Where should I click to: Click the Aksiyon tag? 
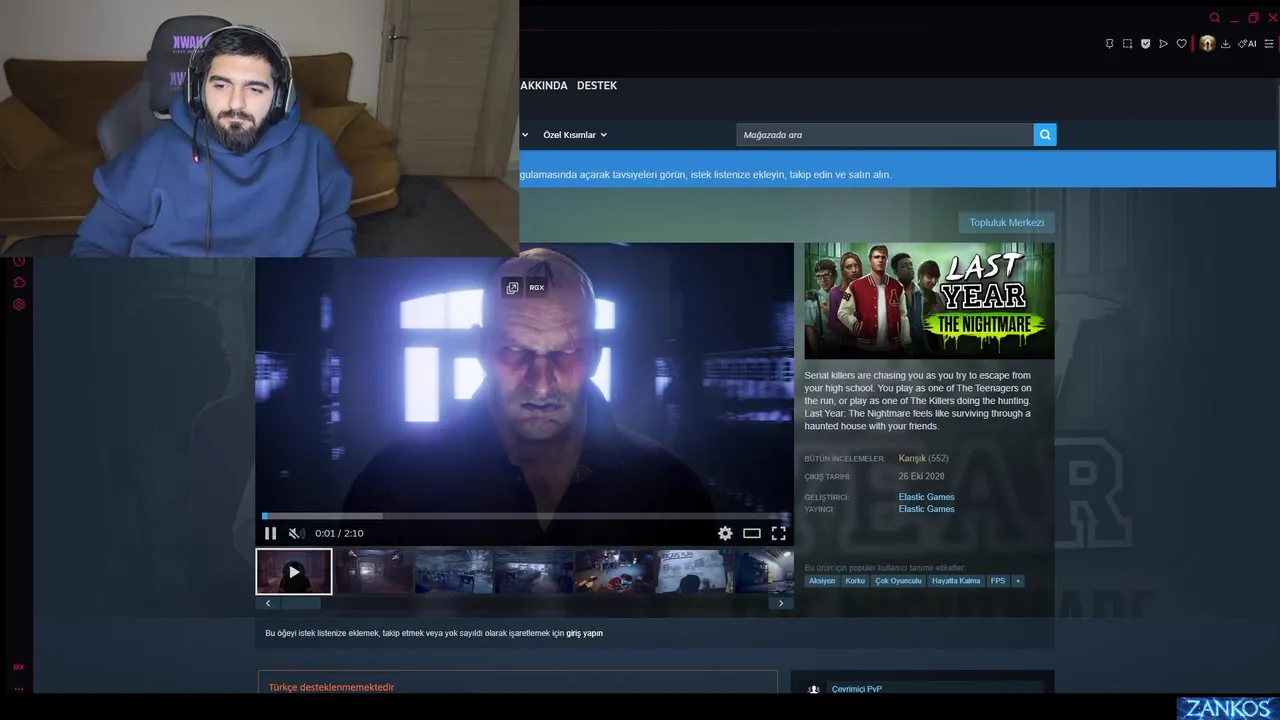(822, 581)
